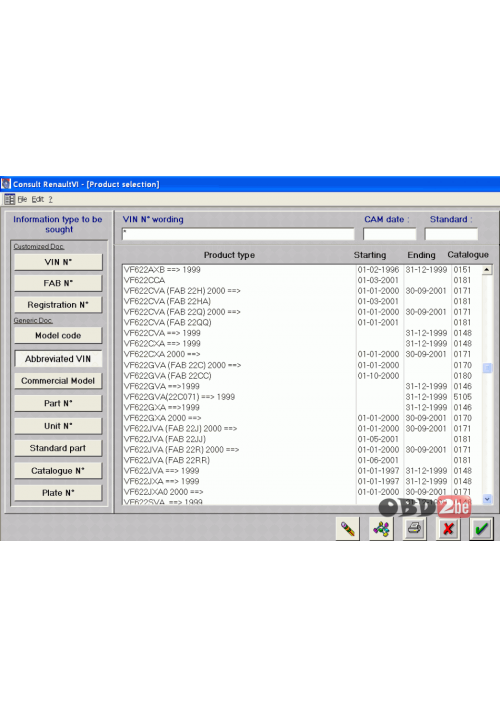
Task: Select row VF622CXA ==> 1999
Action: click(x=302, y=343)
